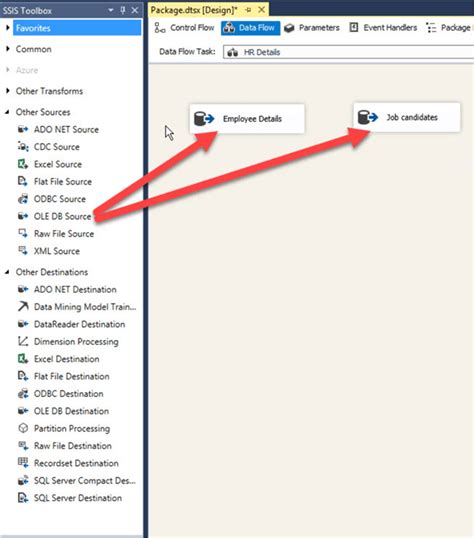Screen dimensions: 474x538
Task: Click the XML Source icon
Action: 23,251
